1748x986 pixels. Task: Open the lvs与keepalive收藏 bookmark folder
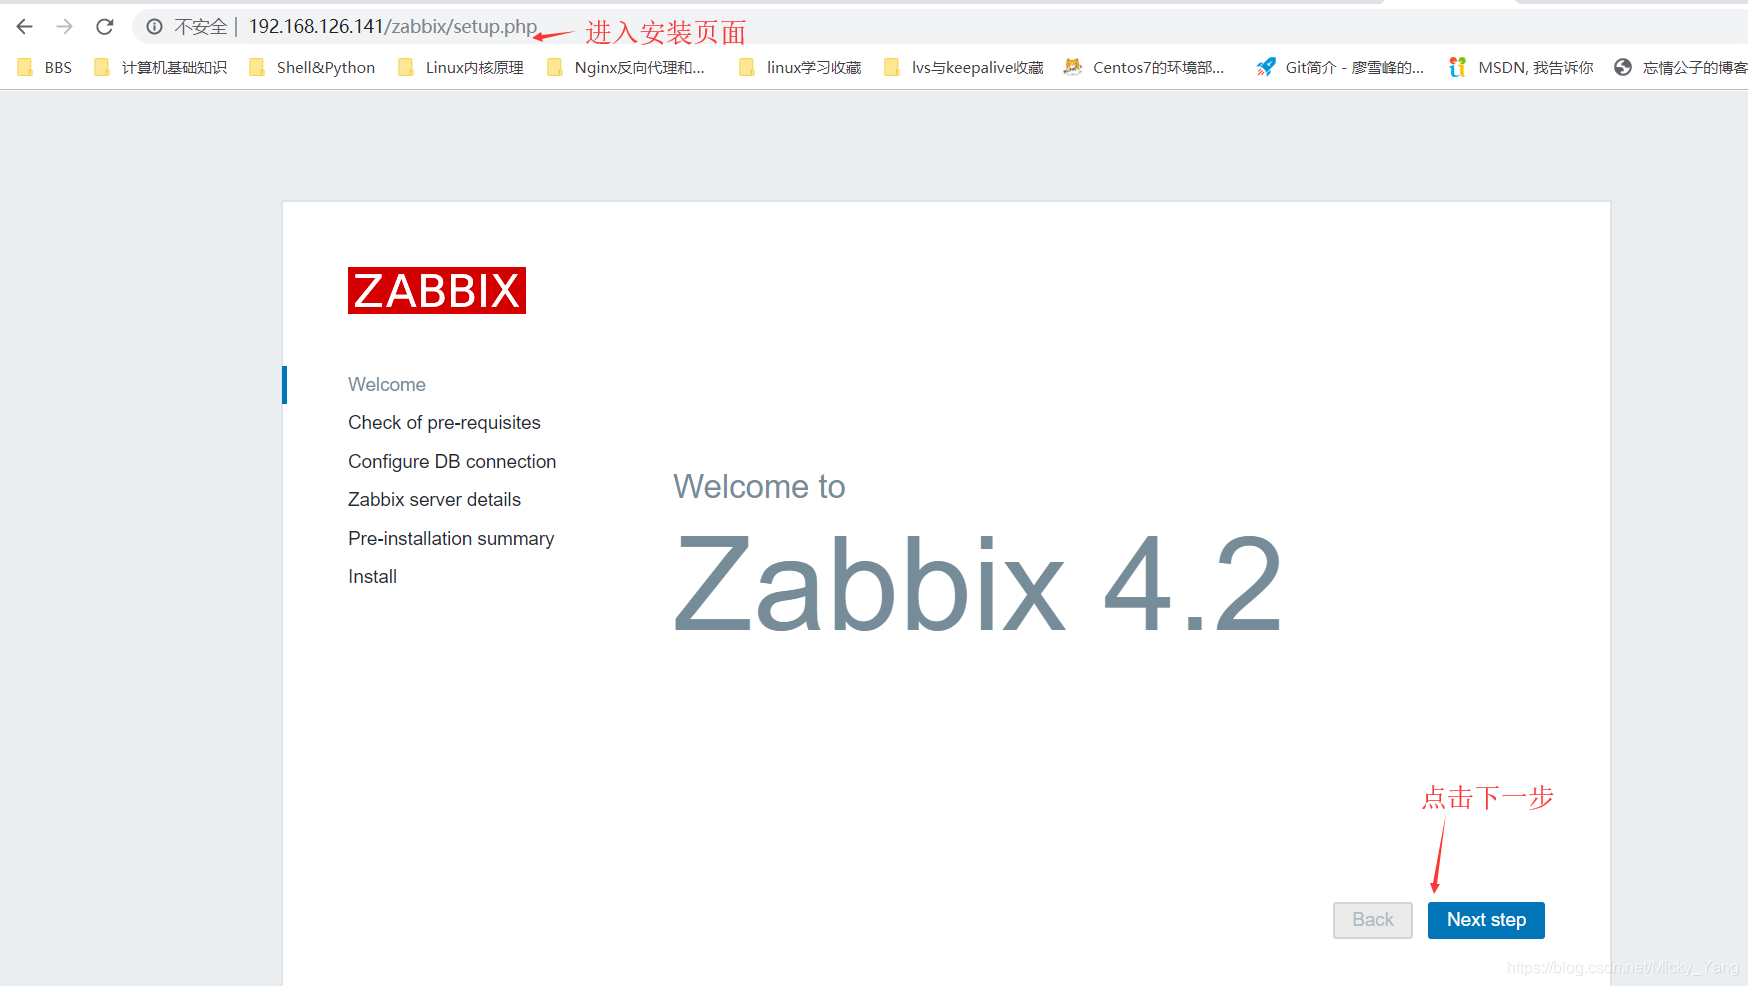click(964, 67)
